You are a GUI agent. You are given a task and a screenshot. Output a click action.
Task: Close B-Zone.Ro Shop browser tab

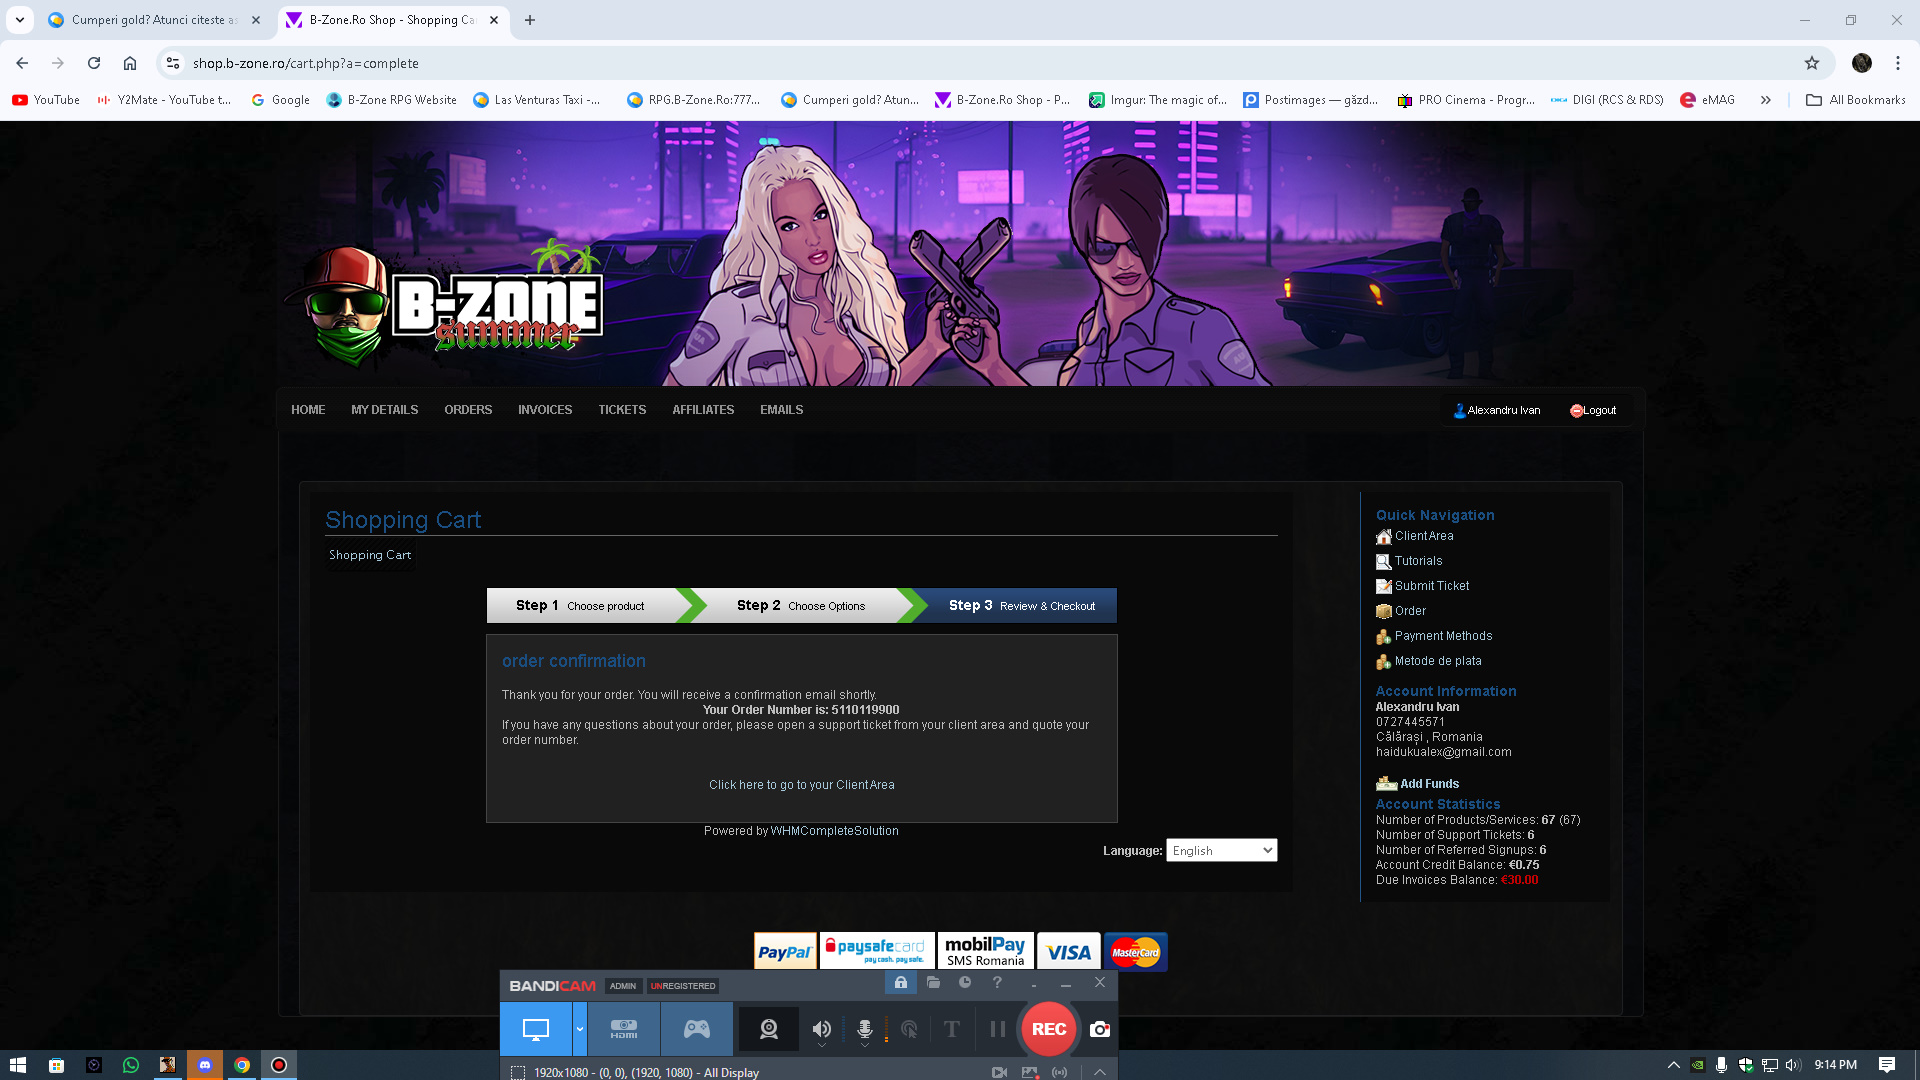pos(494,20)
